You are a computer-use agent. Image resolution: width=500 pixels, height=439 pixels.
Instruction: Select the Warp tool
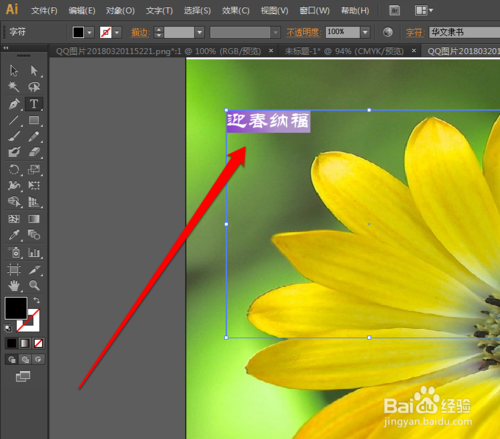tap(14, 185)
